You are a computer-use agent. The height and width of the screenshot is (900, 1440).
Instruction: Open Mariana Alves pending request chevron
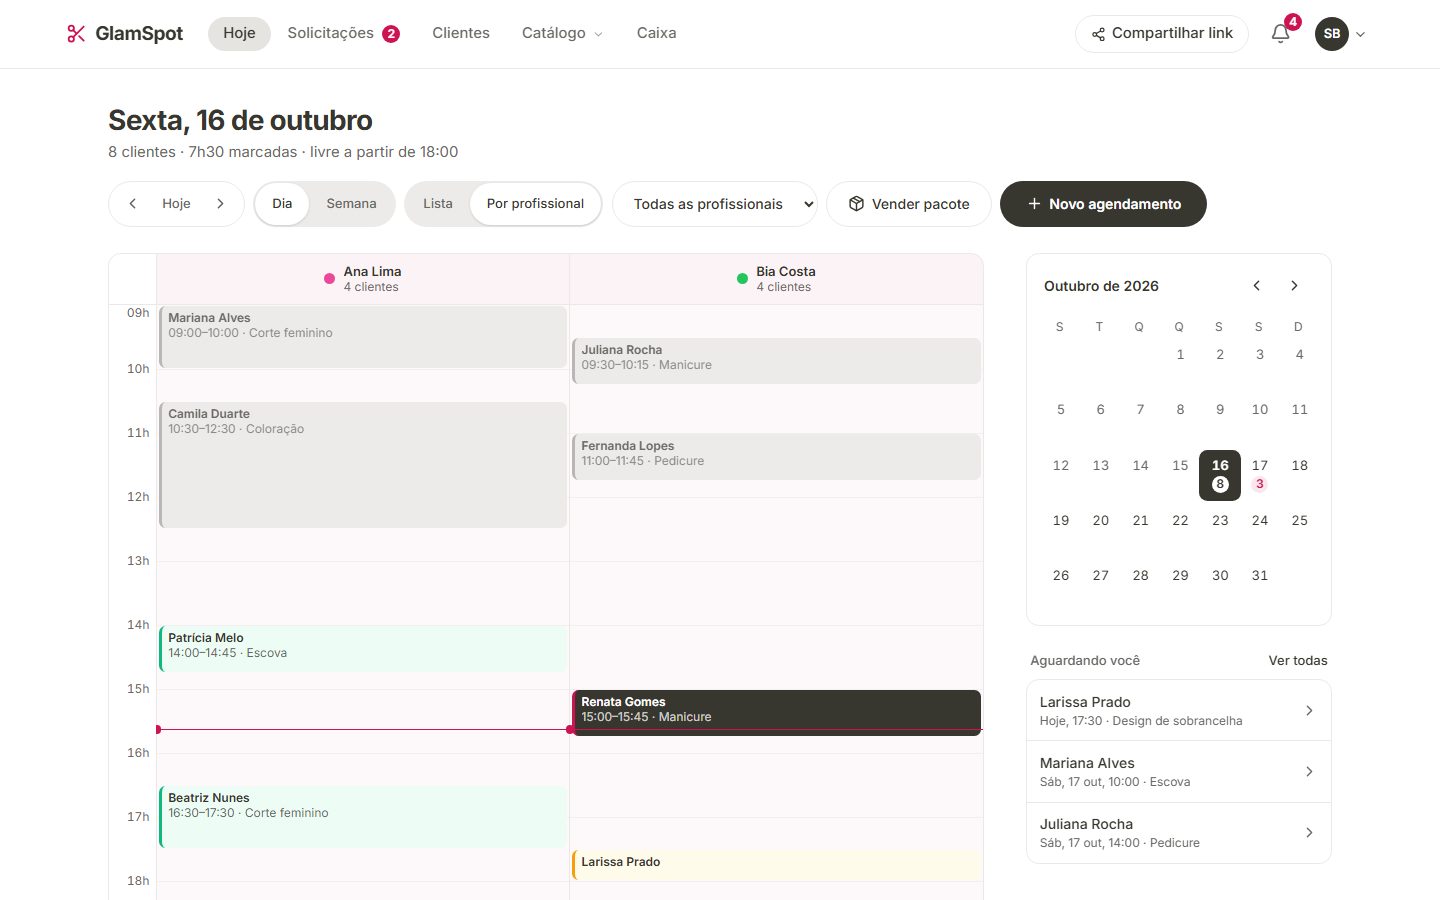(x=1309, y=772)
